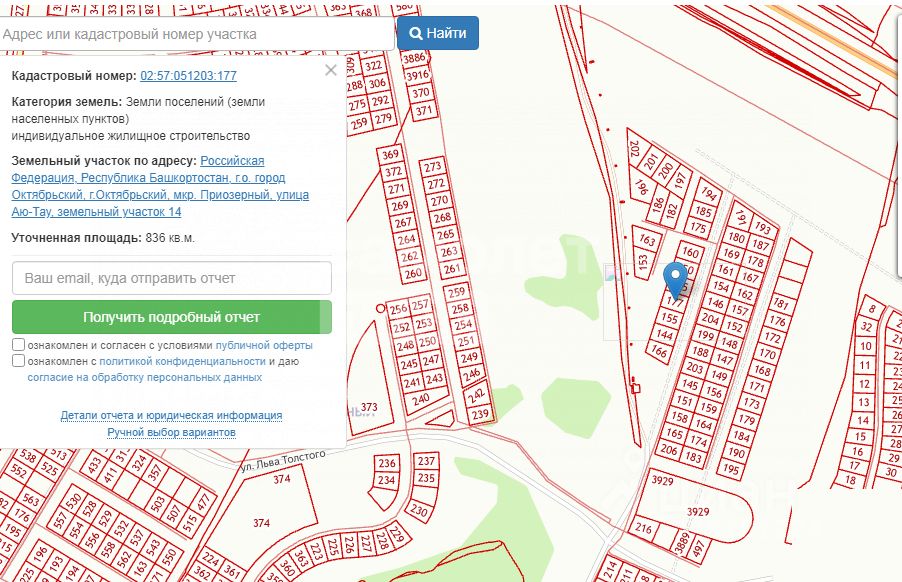This screenshot has width=902, height=582.
Task: Select parcel 3886 on the map
Action: (414, 58)
